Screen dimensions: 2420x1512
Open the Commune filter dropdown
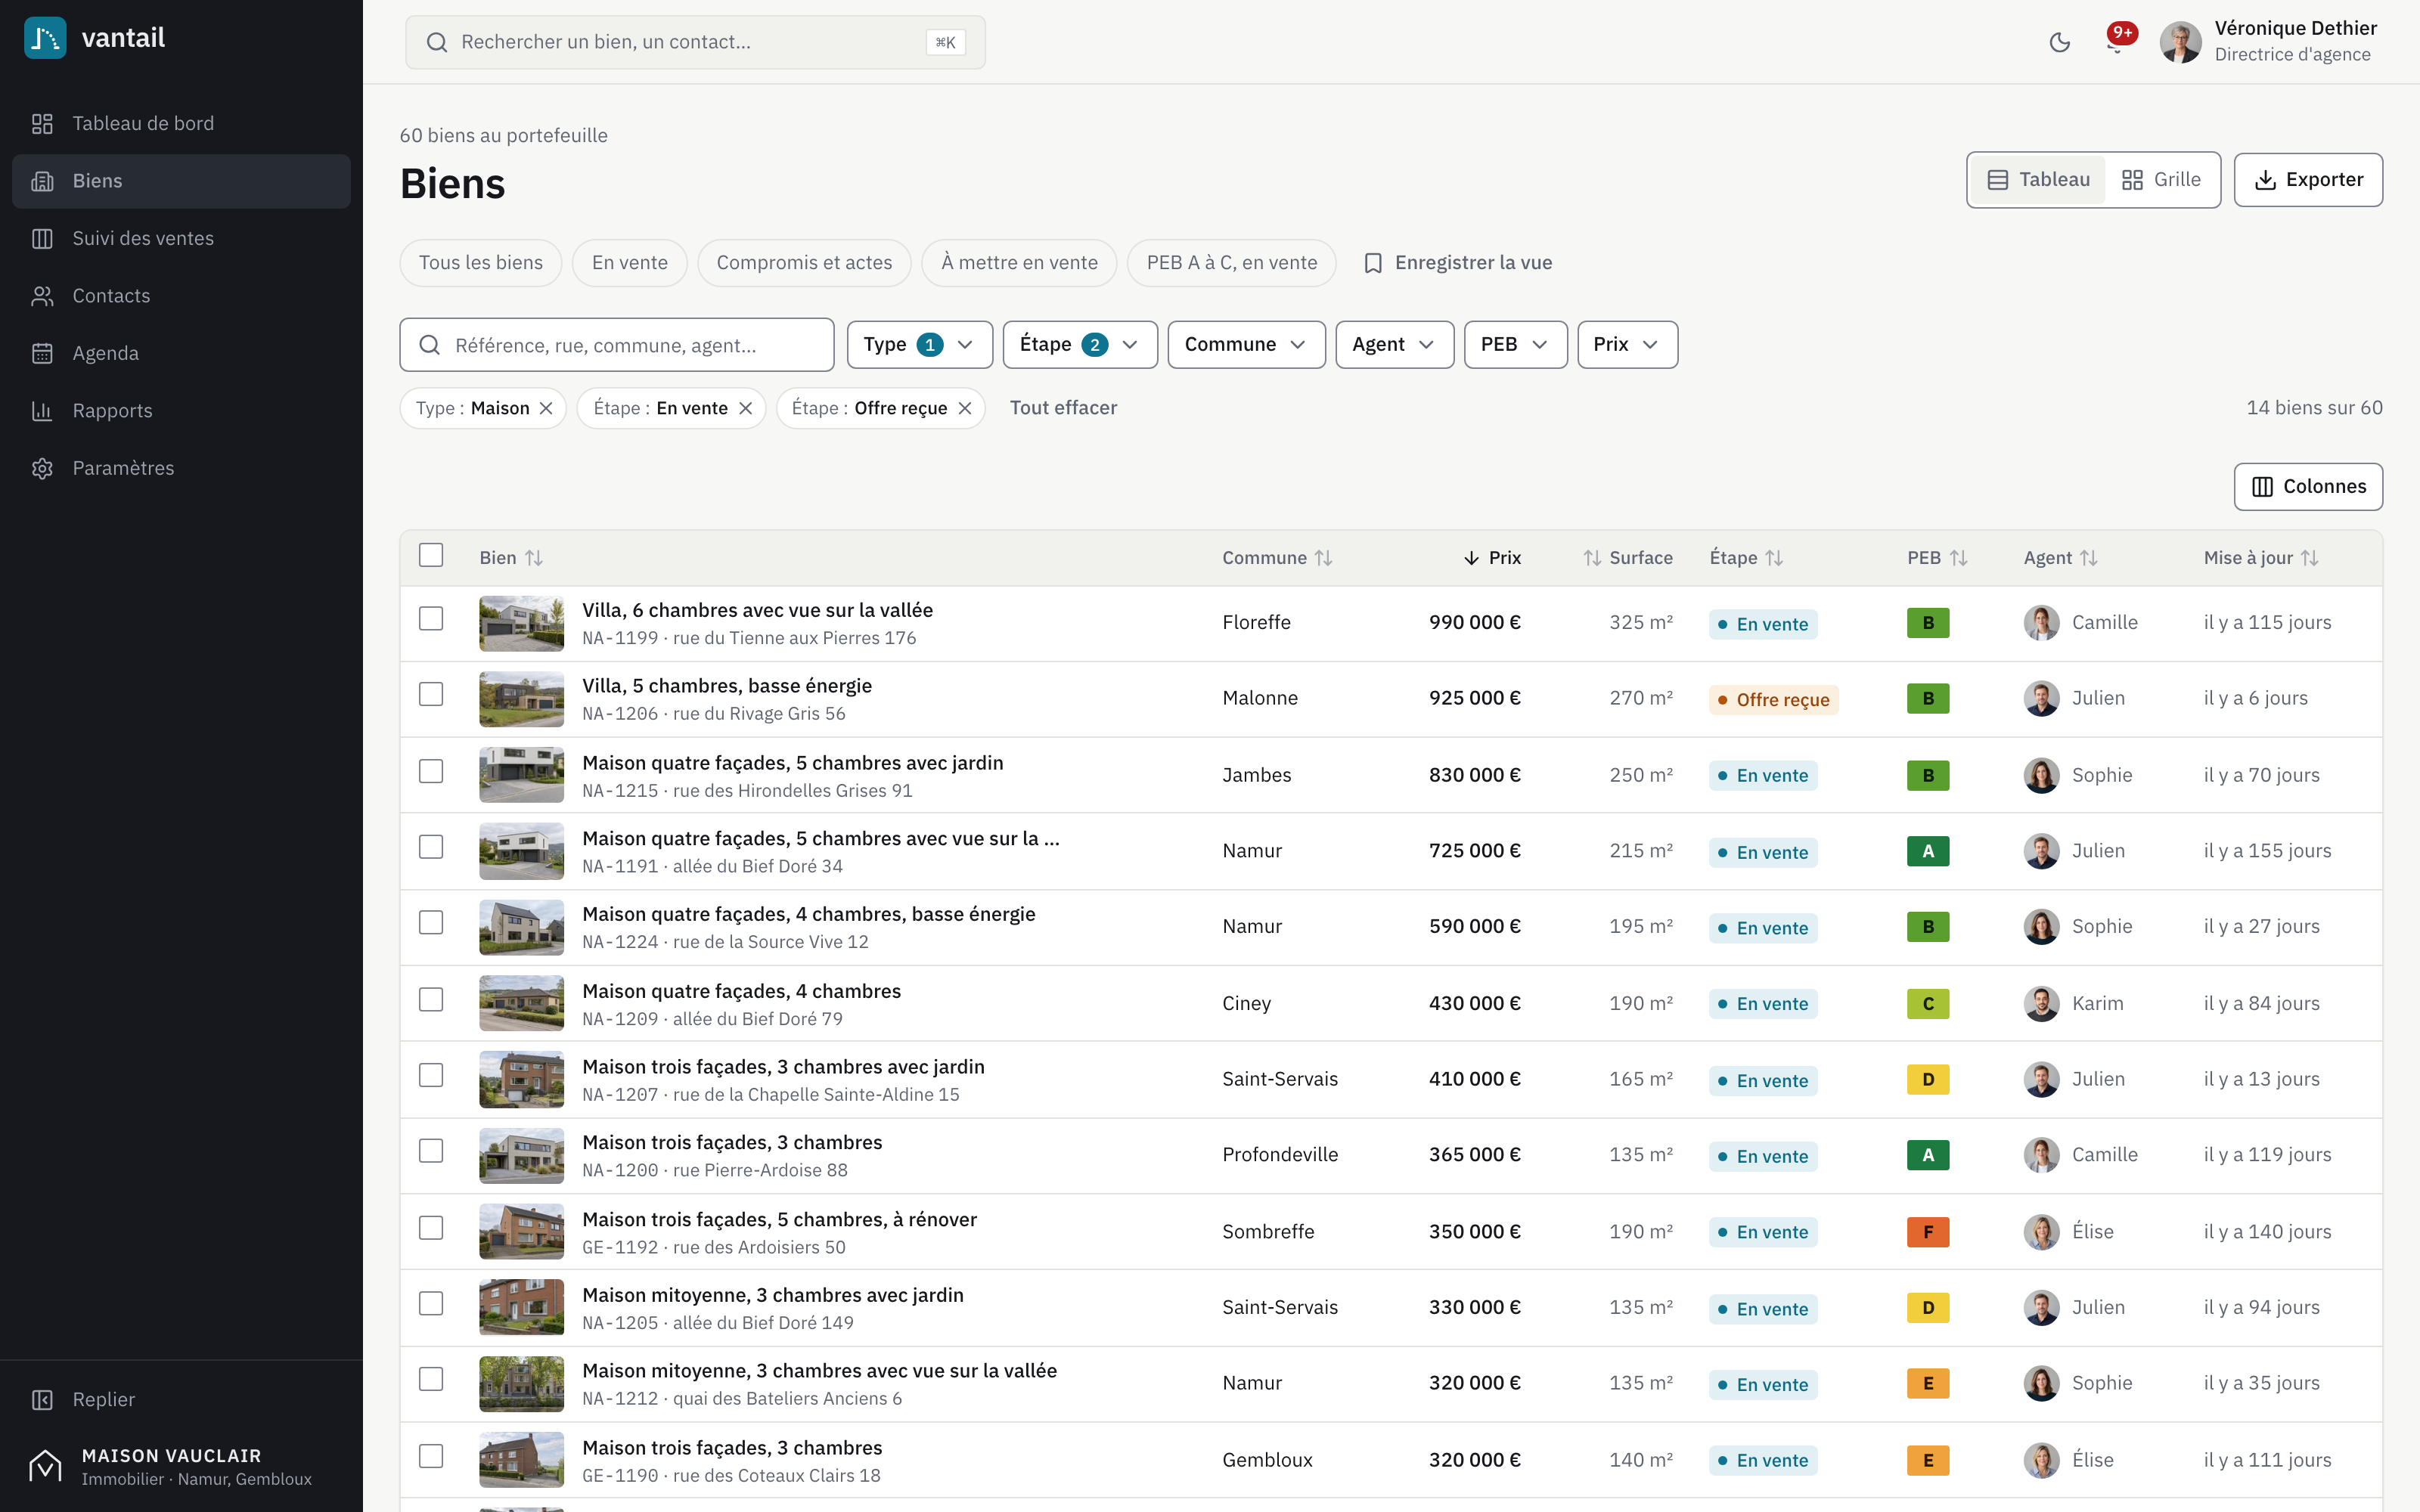pos(1246,345)
